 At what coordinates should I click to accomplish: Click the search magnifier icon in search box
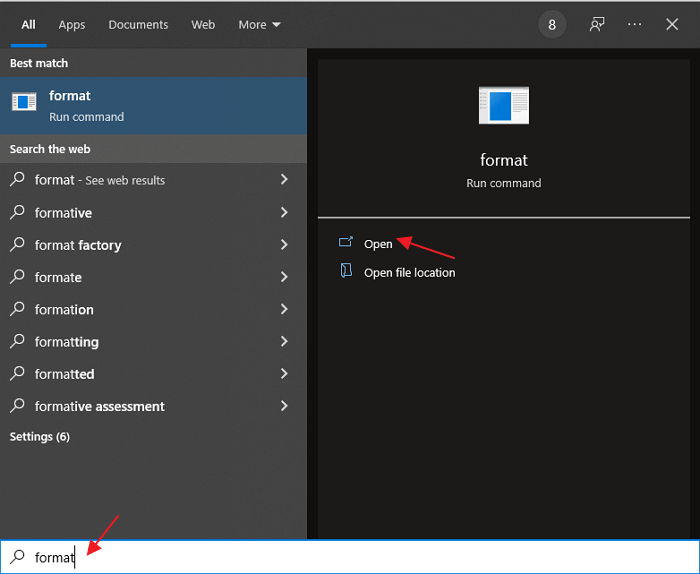tap(17, 557)
